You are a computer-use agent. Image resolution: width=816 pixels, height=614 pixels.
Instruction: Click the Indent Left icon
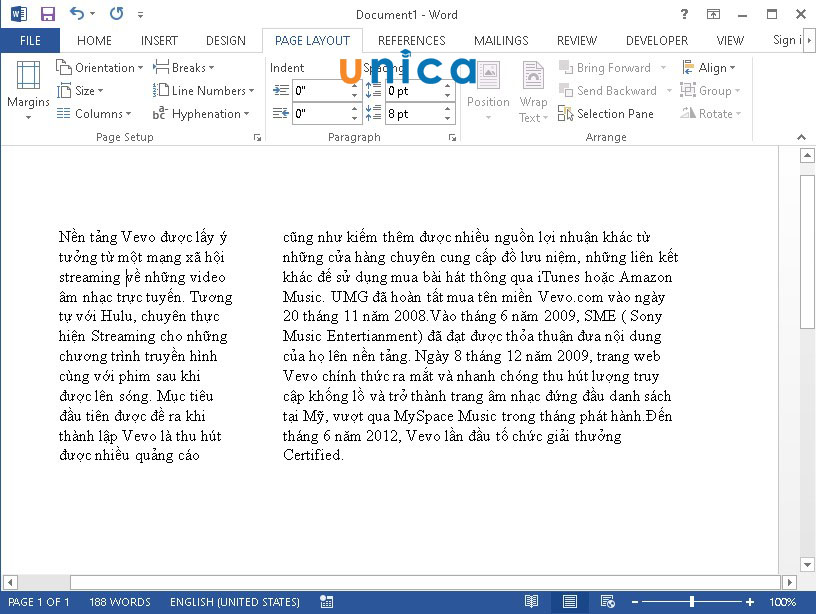tap(281, 91)
